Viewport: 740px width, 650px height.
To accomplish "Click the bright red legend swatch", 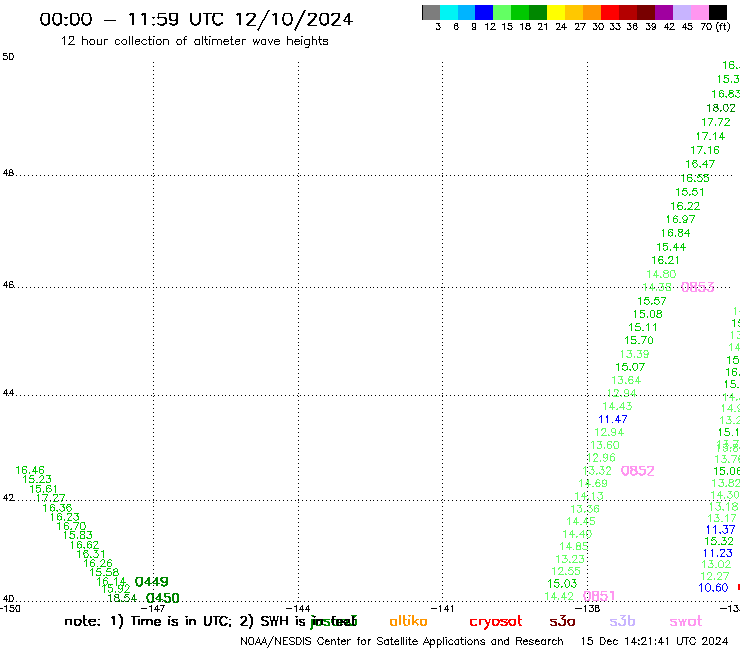I will (x=610, y=12).
